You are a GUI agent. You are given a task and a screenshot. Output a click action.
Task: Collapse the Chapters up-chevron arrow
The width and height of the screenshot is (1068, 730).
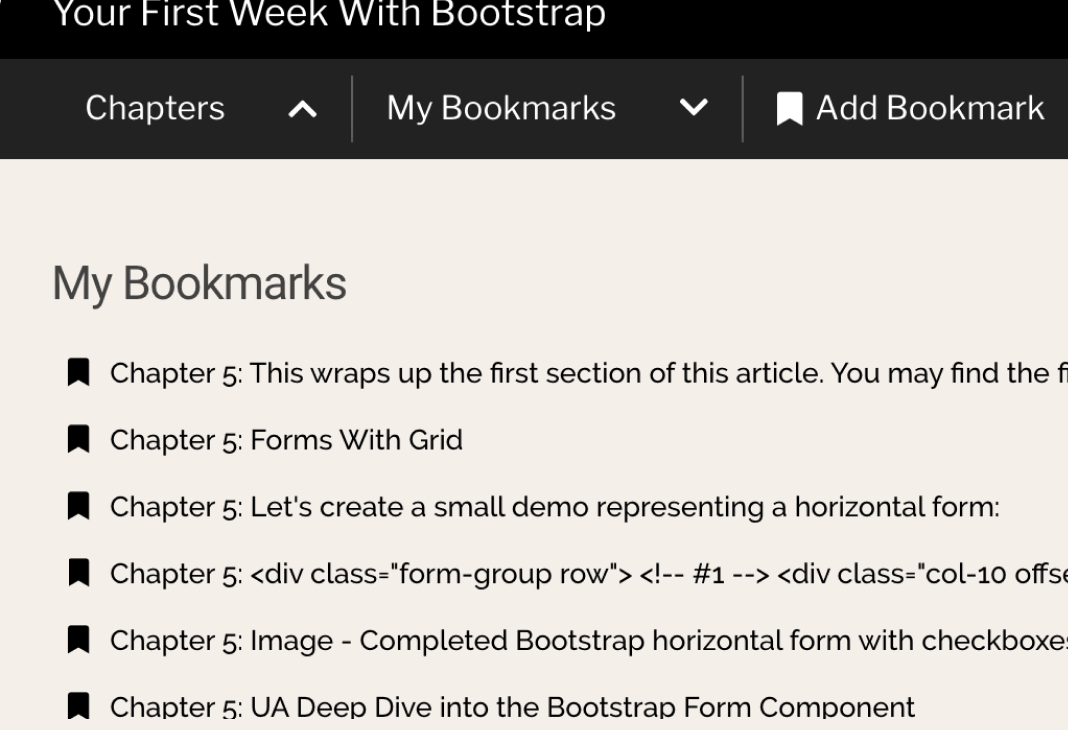302,109
